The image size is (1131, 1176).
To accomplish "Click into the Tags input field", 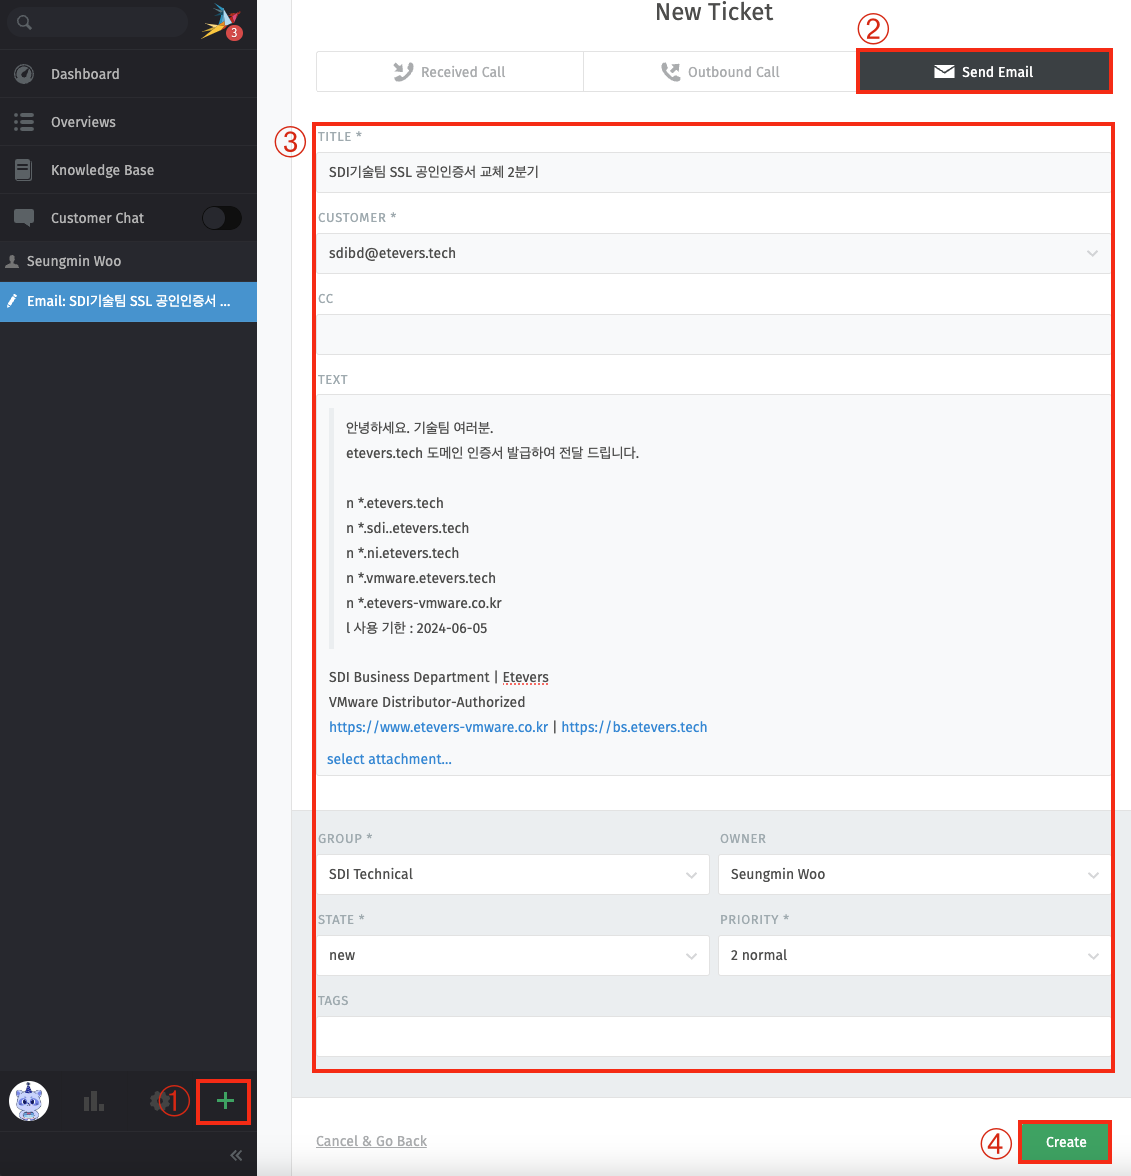I will click(713, 1036).
